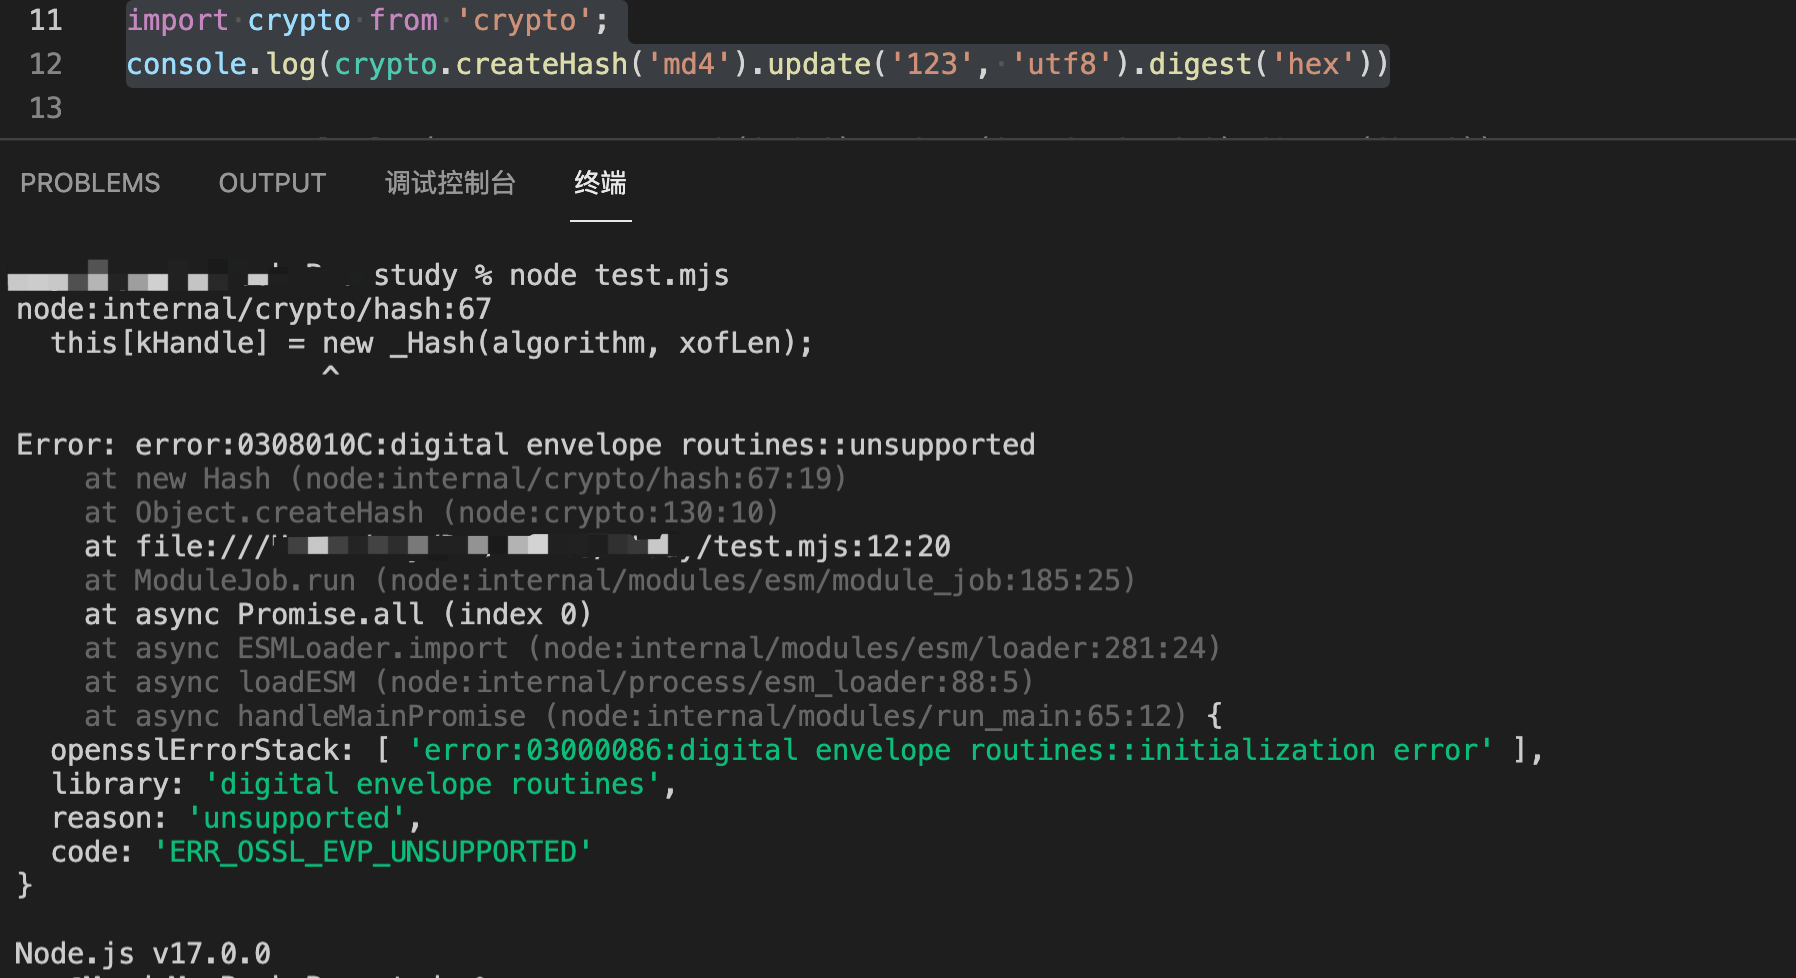Click line number 12 in the gutter
Image resolution: width=1796 pixels, height=978 pixels.
tap(46, 64)
